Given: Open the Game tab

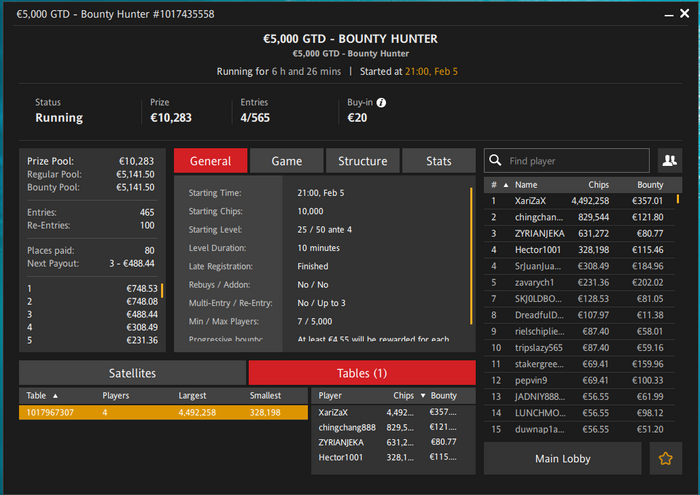Looking at the screenshot, I should pyautogui.click(x=287, y=161).
